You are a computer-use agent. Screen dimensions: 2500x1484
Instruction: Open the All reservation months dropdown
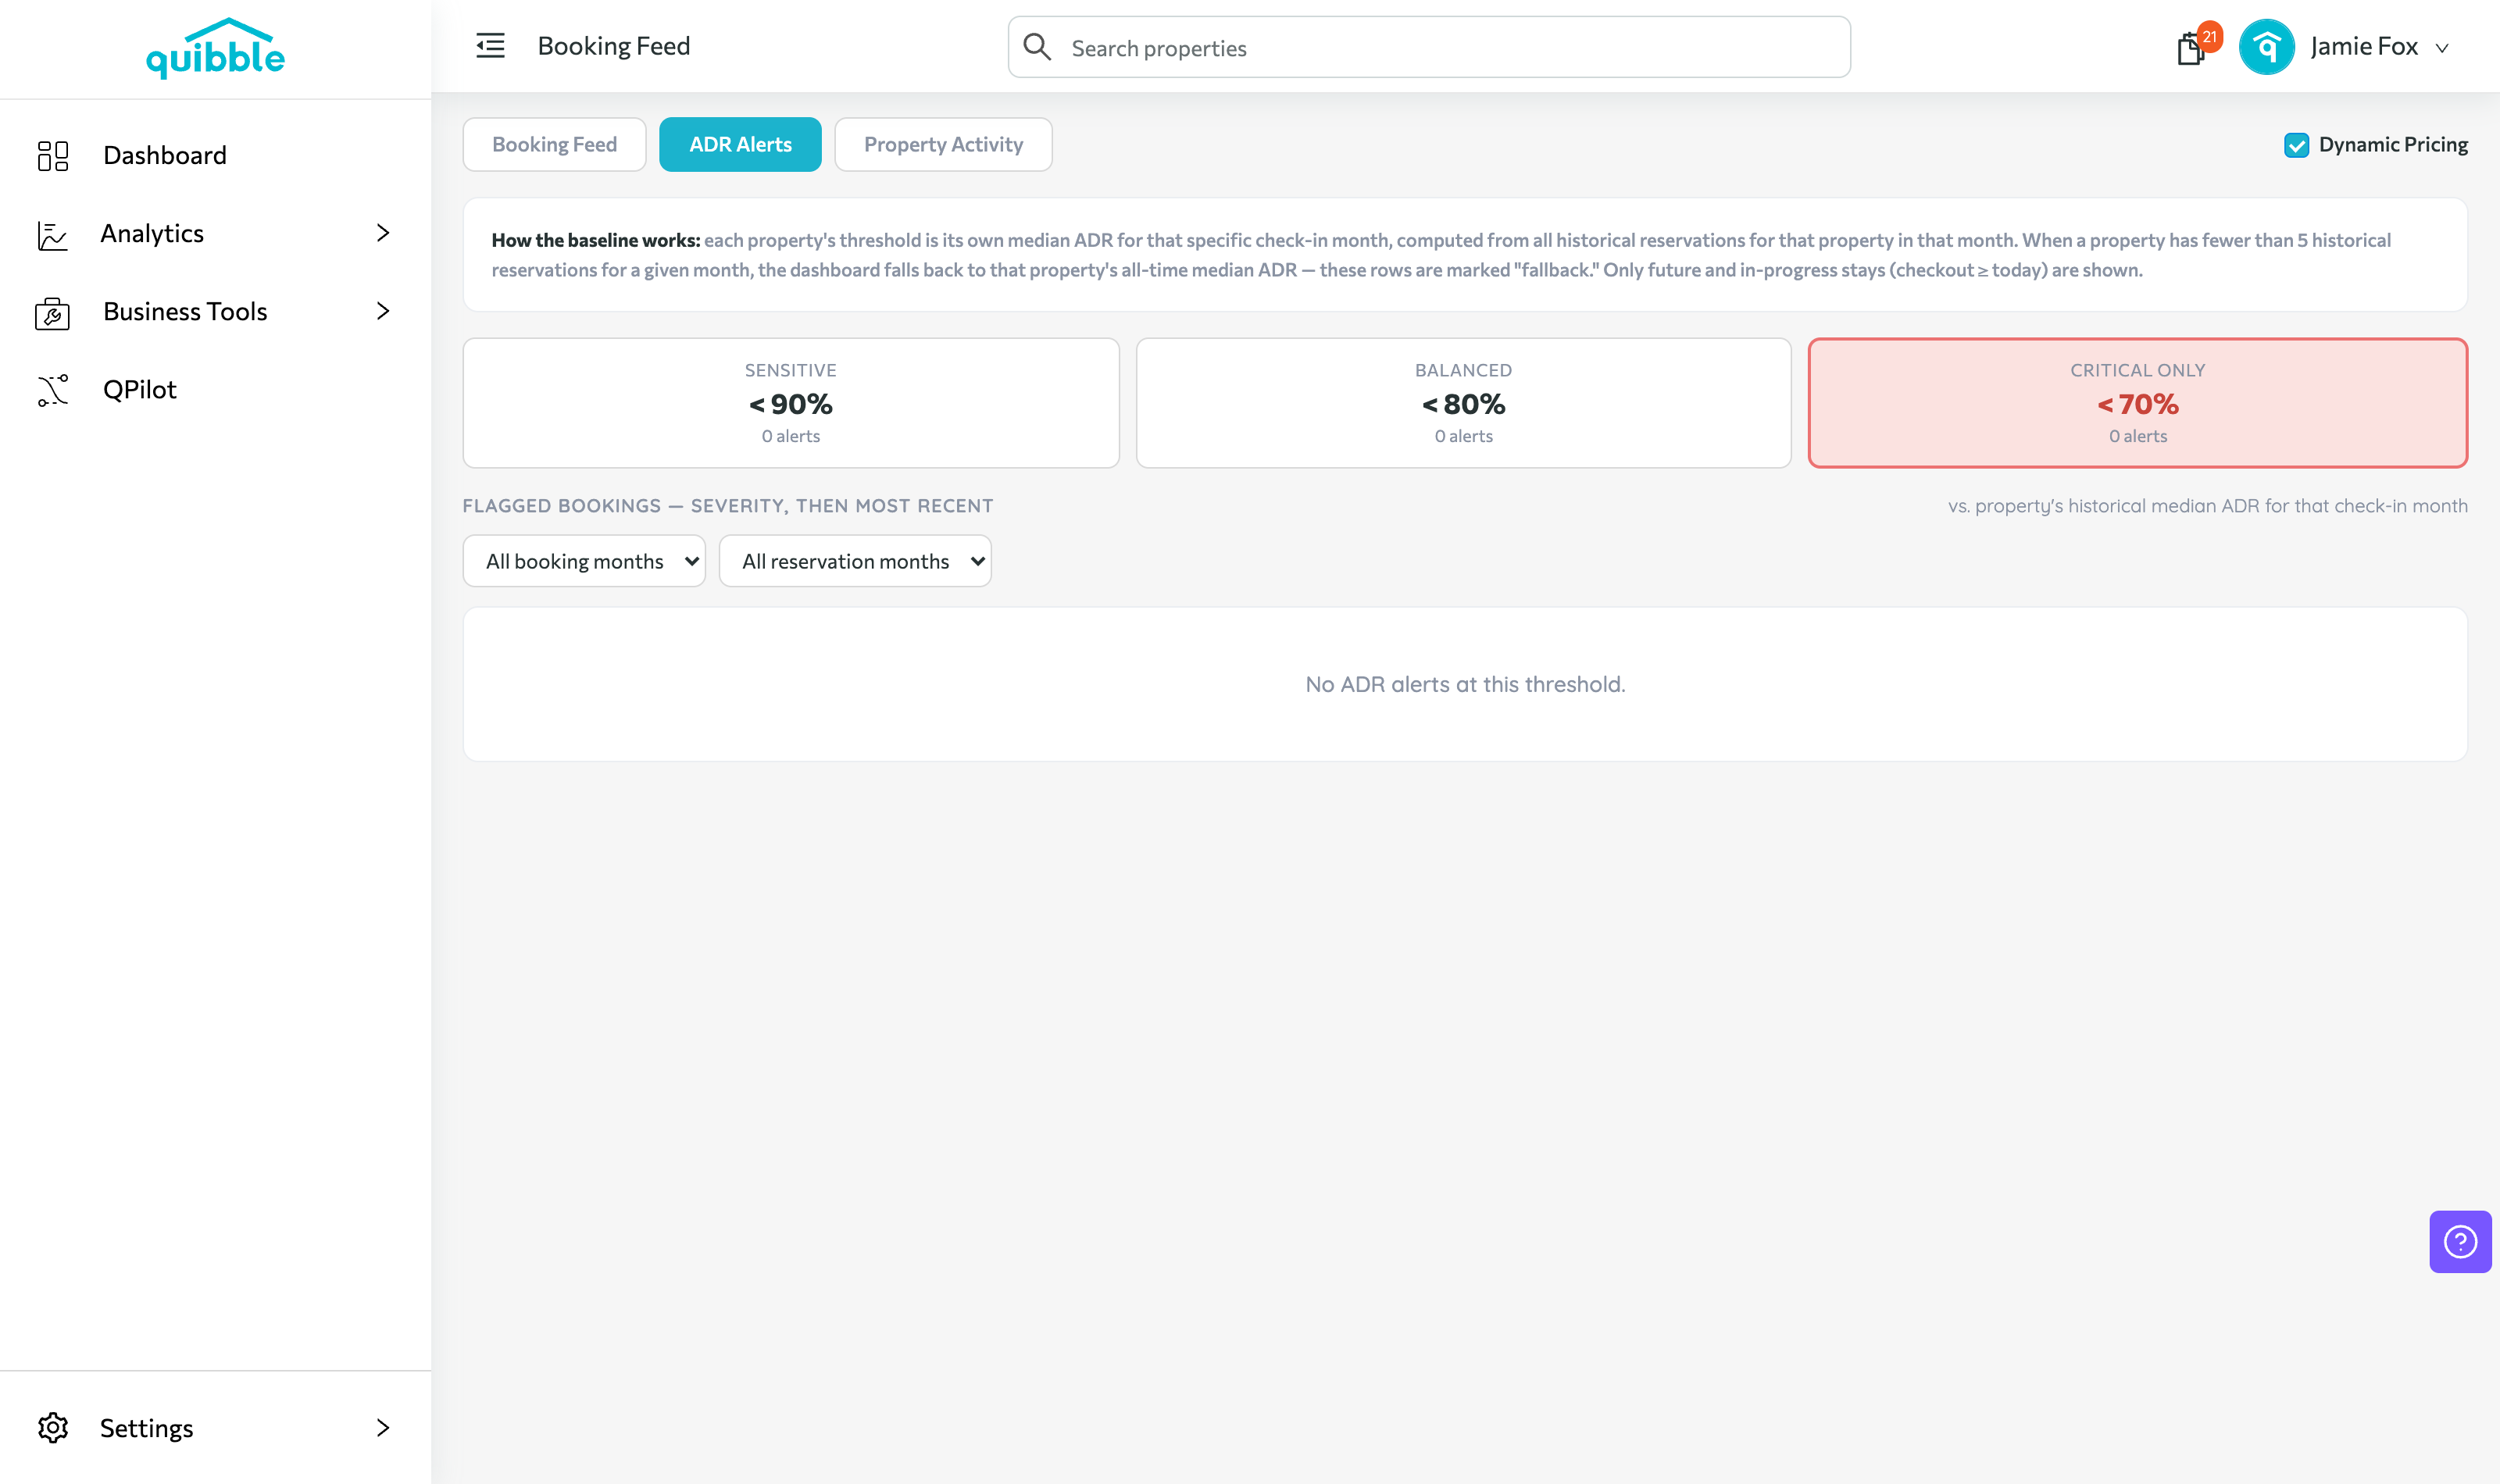point(855,561)
